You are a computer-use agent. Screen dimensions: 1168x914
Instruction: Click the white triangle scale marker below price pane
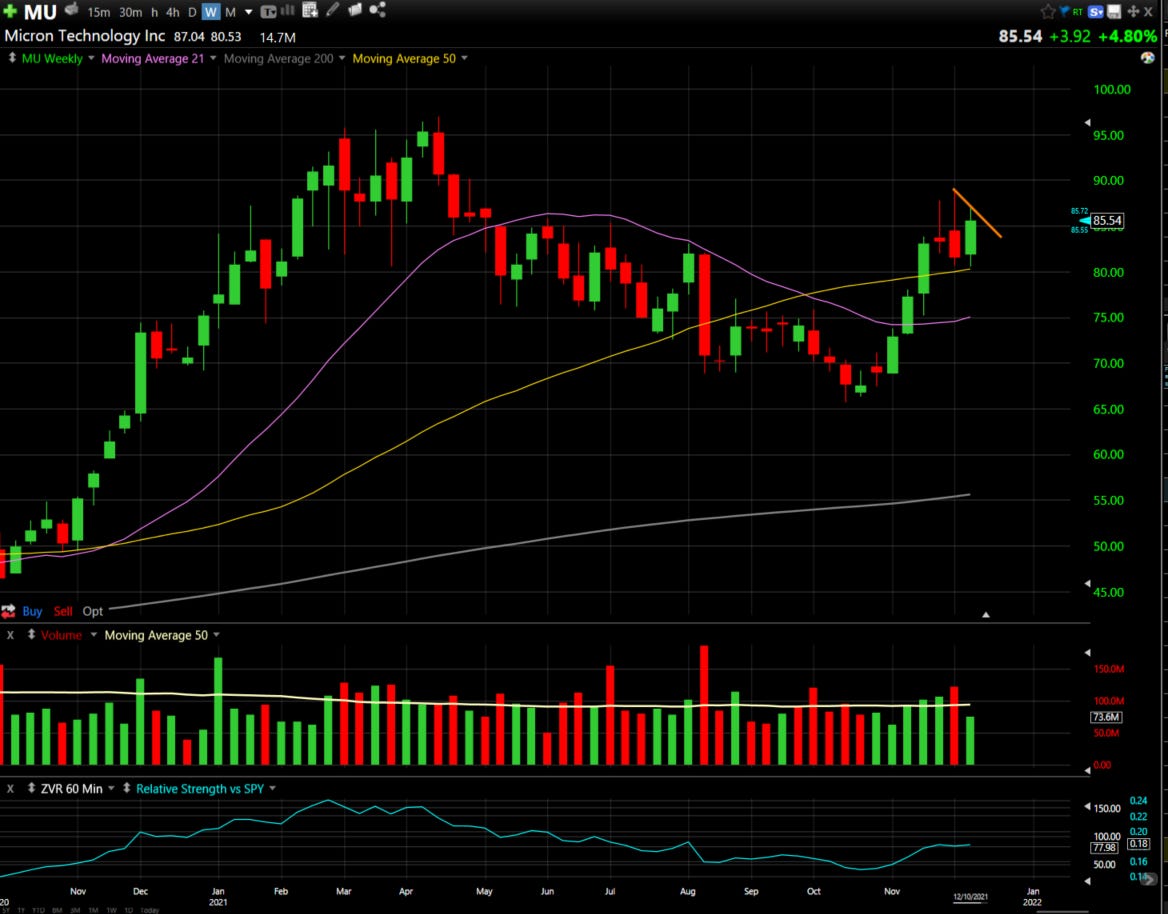(x=986, y=615)
